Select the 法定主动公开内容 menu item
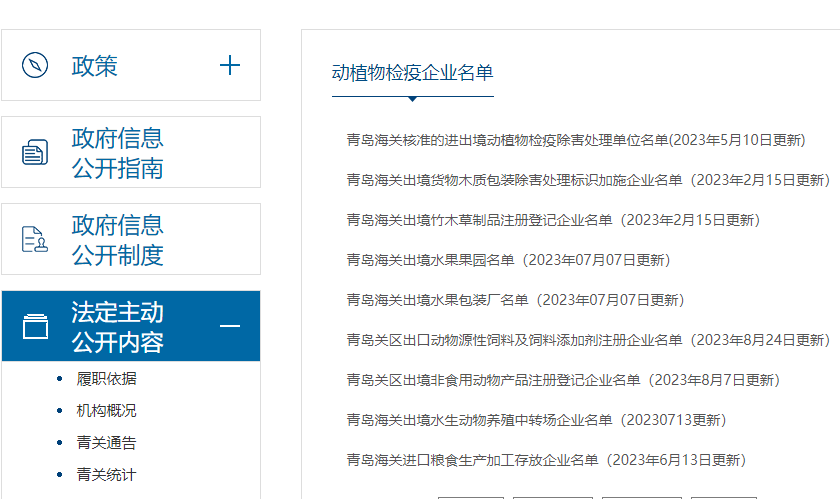Screen dimensions: 840x499 [131, 326]
